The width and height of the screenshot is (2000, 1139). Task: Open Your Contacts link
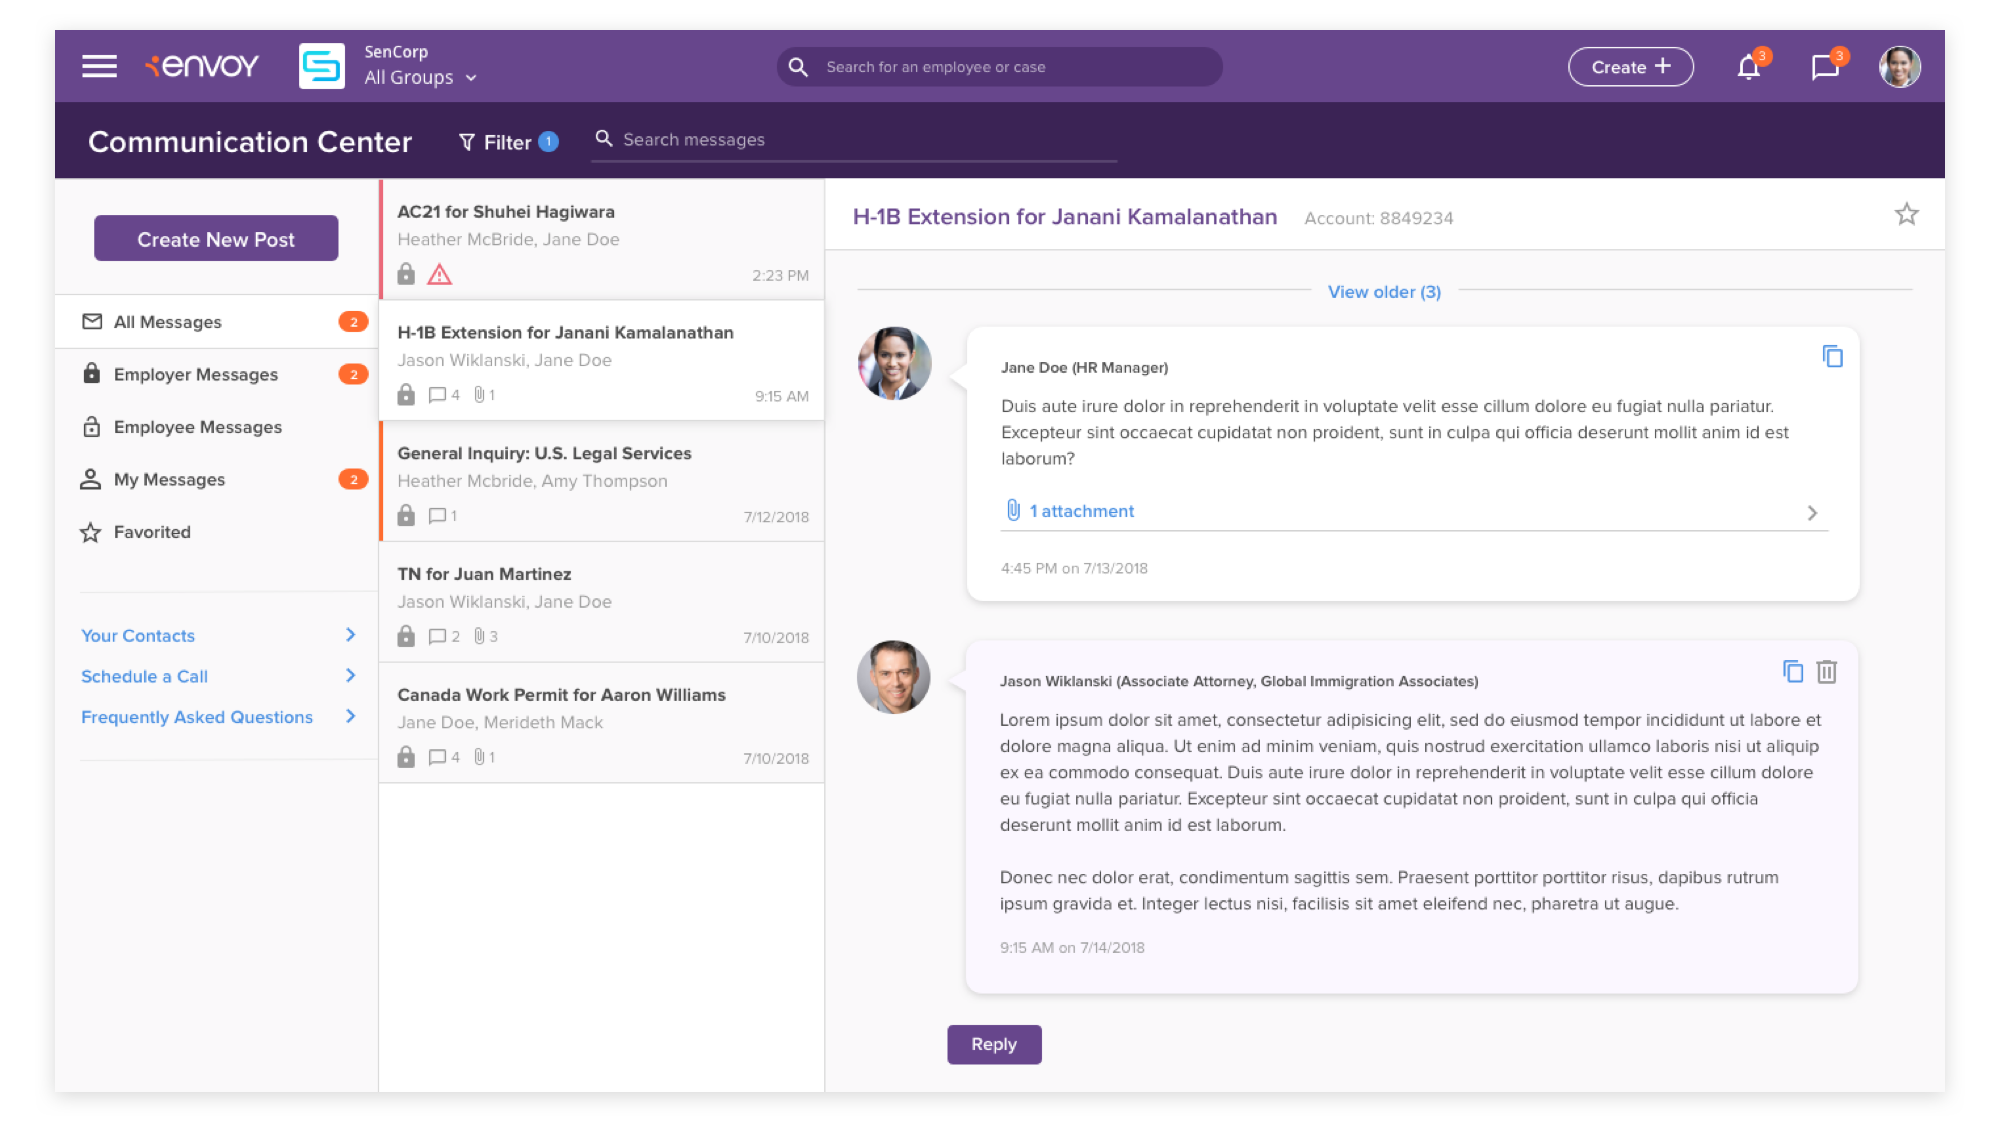[x=138, y=636]
